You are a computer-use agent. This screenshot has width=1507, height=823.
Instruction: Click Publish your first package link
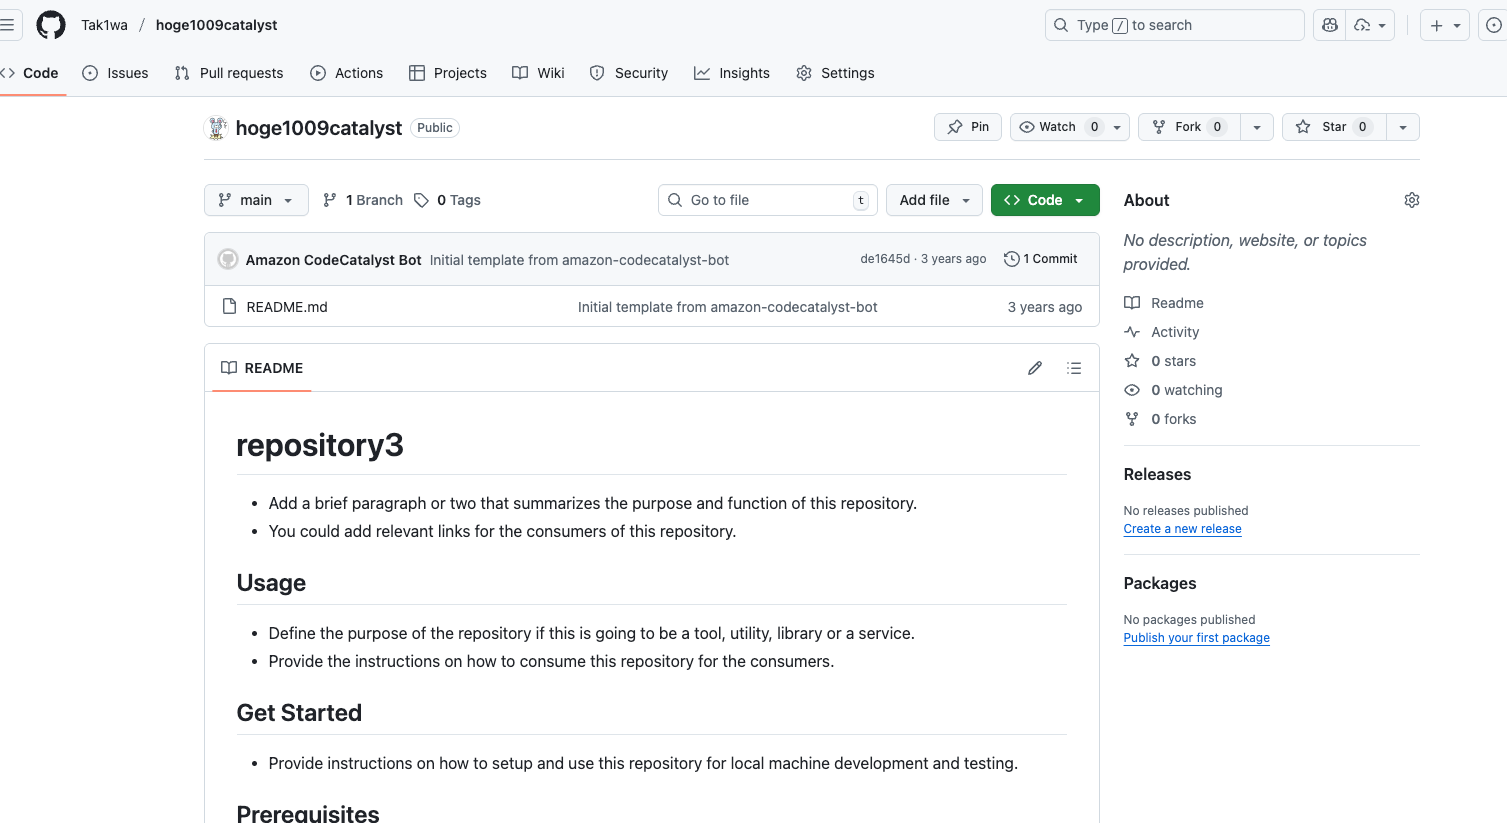click(1196, 638)
